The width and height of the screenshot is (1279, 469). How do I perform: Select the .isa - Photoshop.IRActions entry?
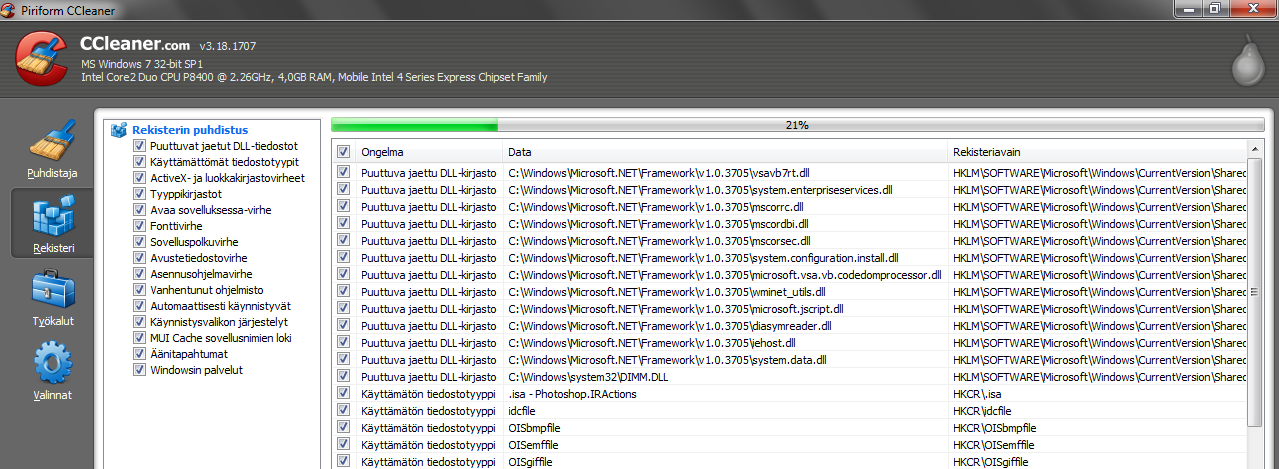pos(572,394)
